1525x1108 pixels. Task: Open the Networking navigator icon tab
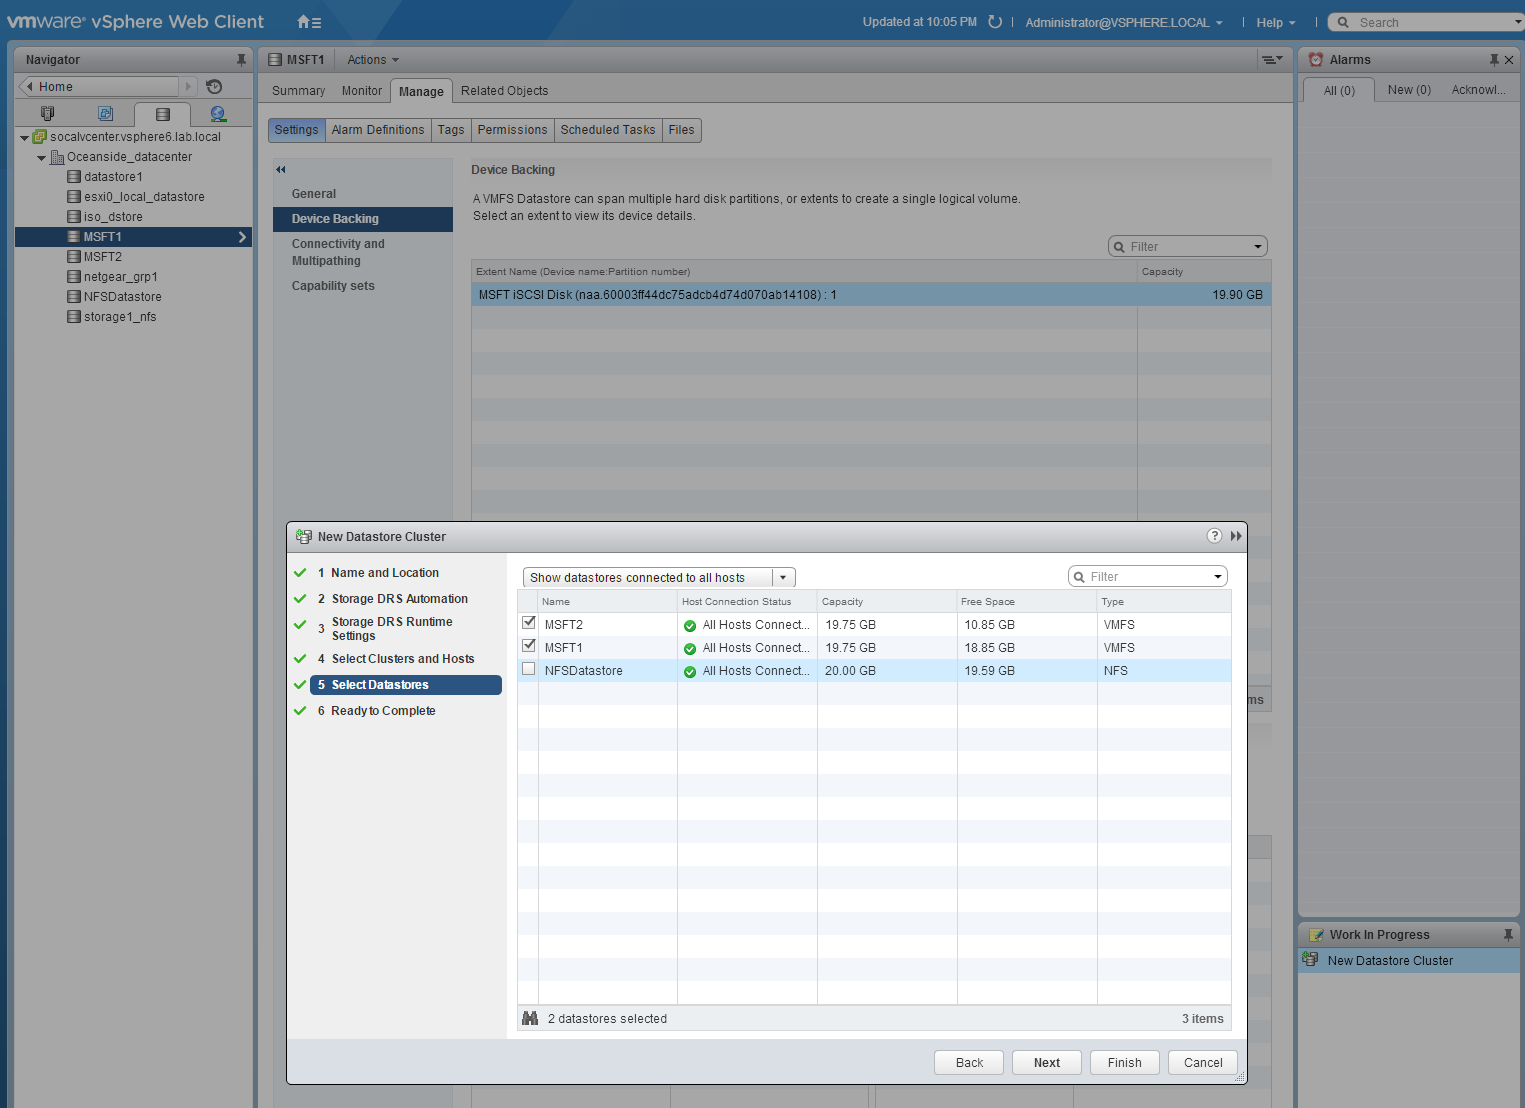(218, 114)
